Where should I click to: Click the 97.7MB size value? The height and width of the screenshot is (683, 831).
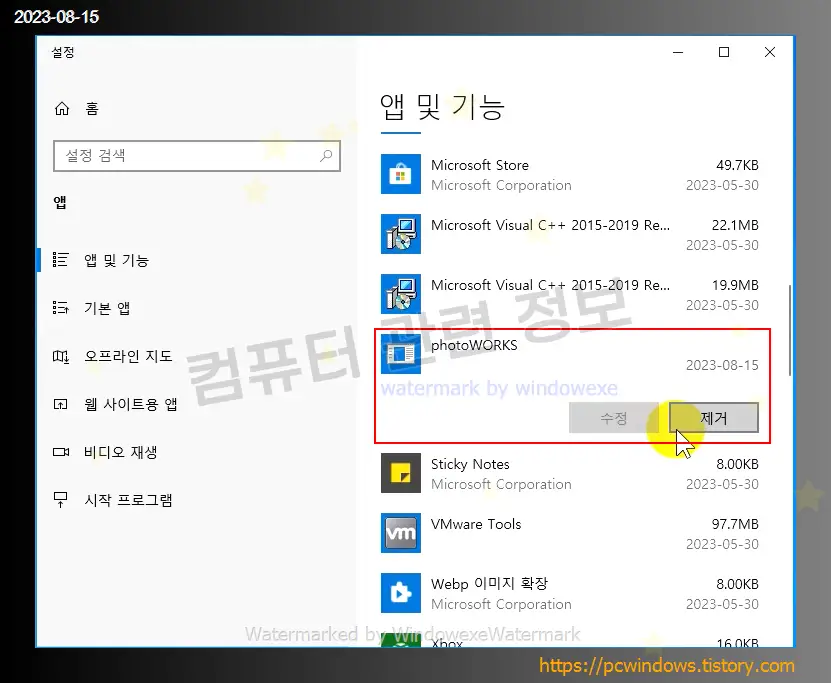point(735,524)
